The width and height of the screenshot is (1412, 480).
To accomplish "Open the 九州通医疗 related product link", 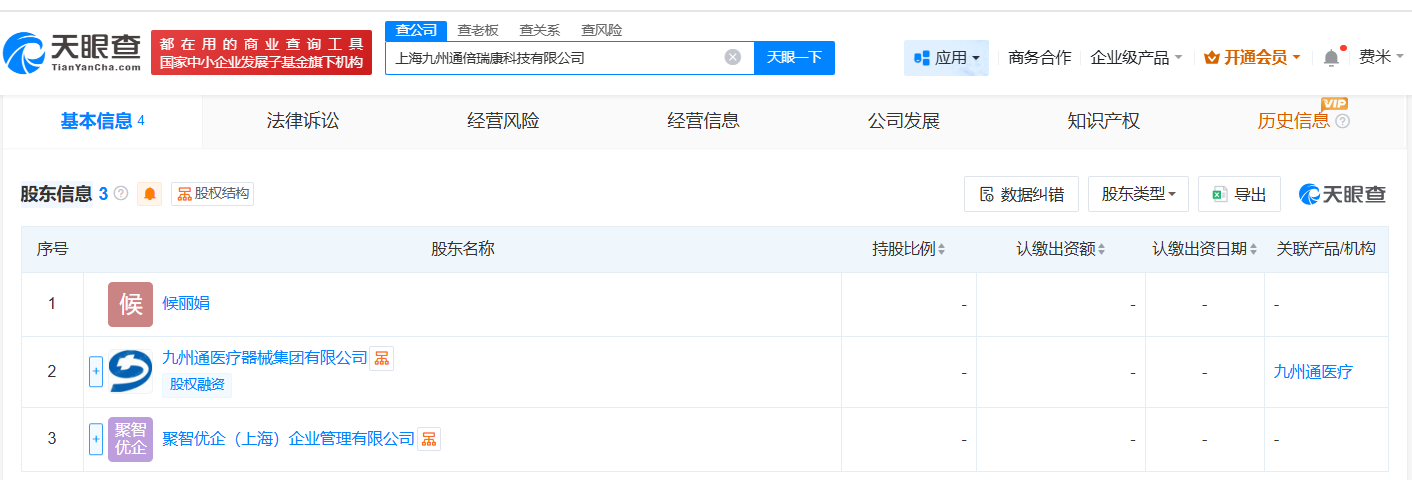I will point(1313,372).
